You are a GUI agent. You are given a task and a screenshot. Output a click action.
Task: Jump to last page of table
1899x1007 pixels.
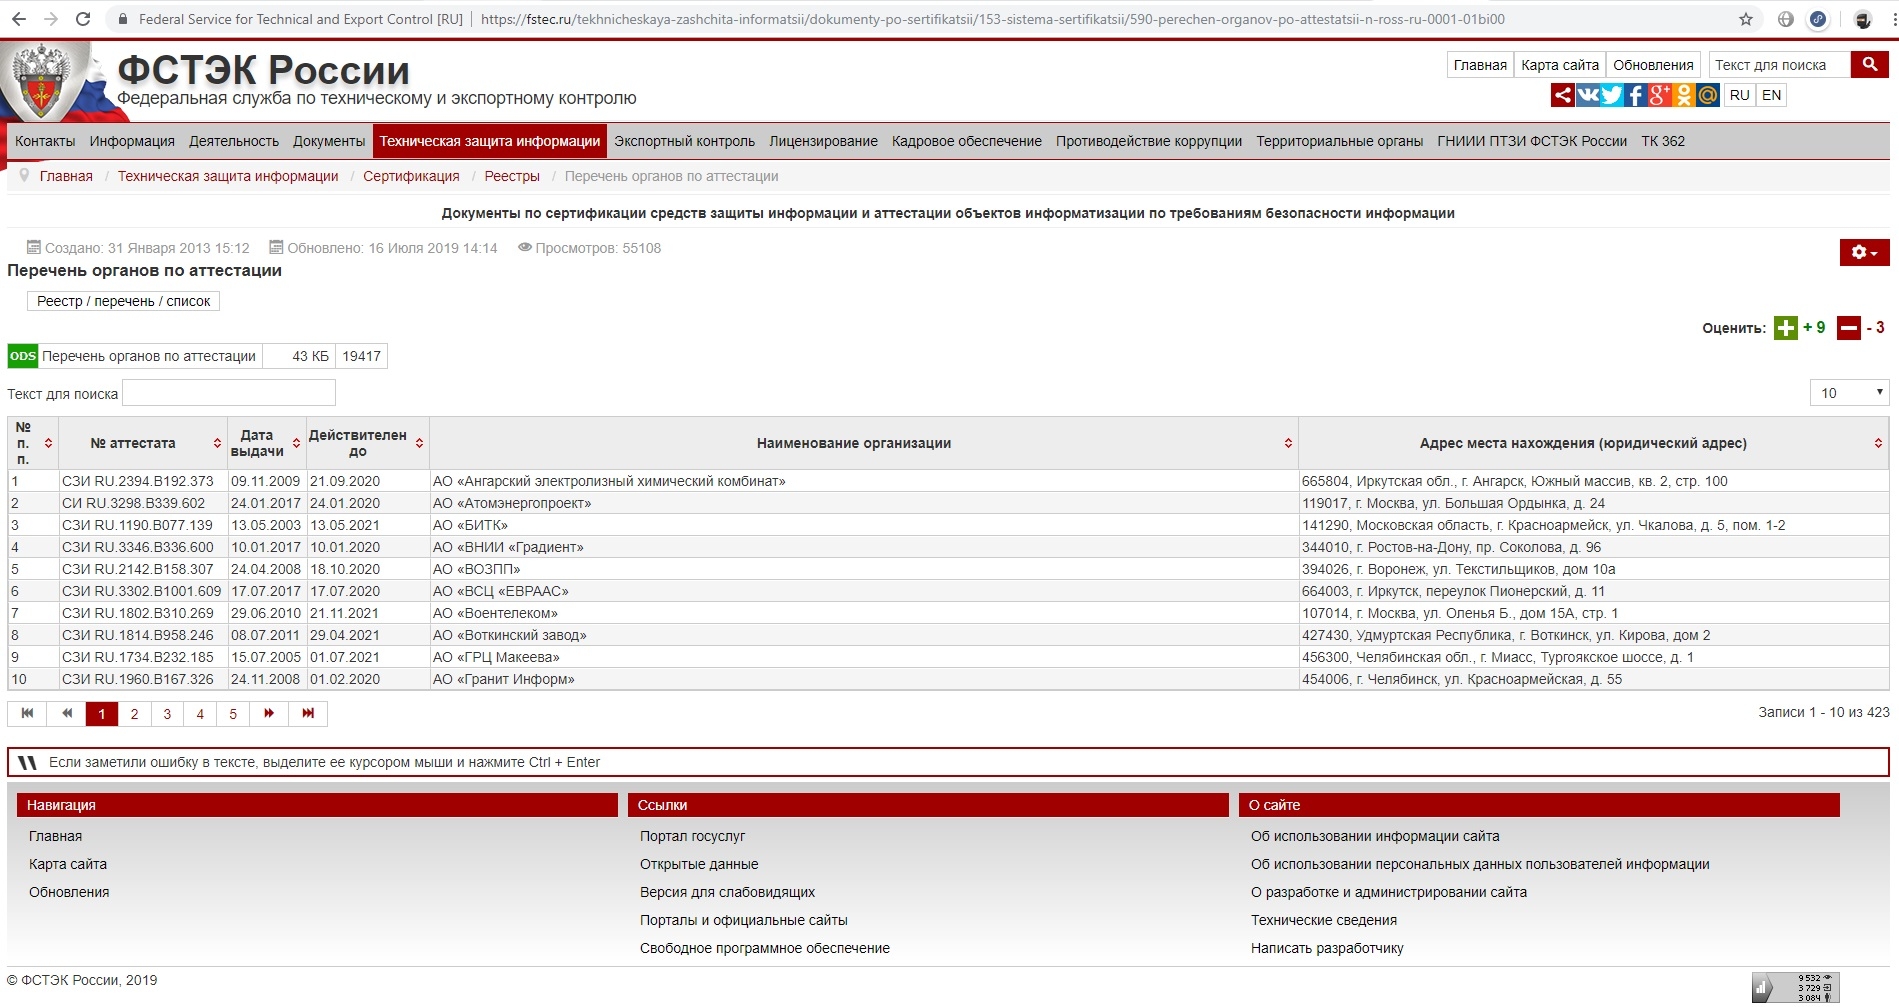tap(308, 713)
